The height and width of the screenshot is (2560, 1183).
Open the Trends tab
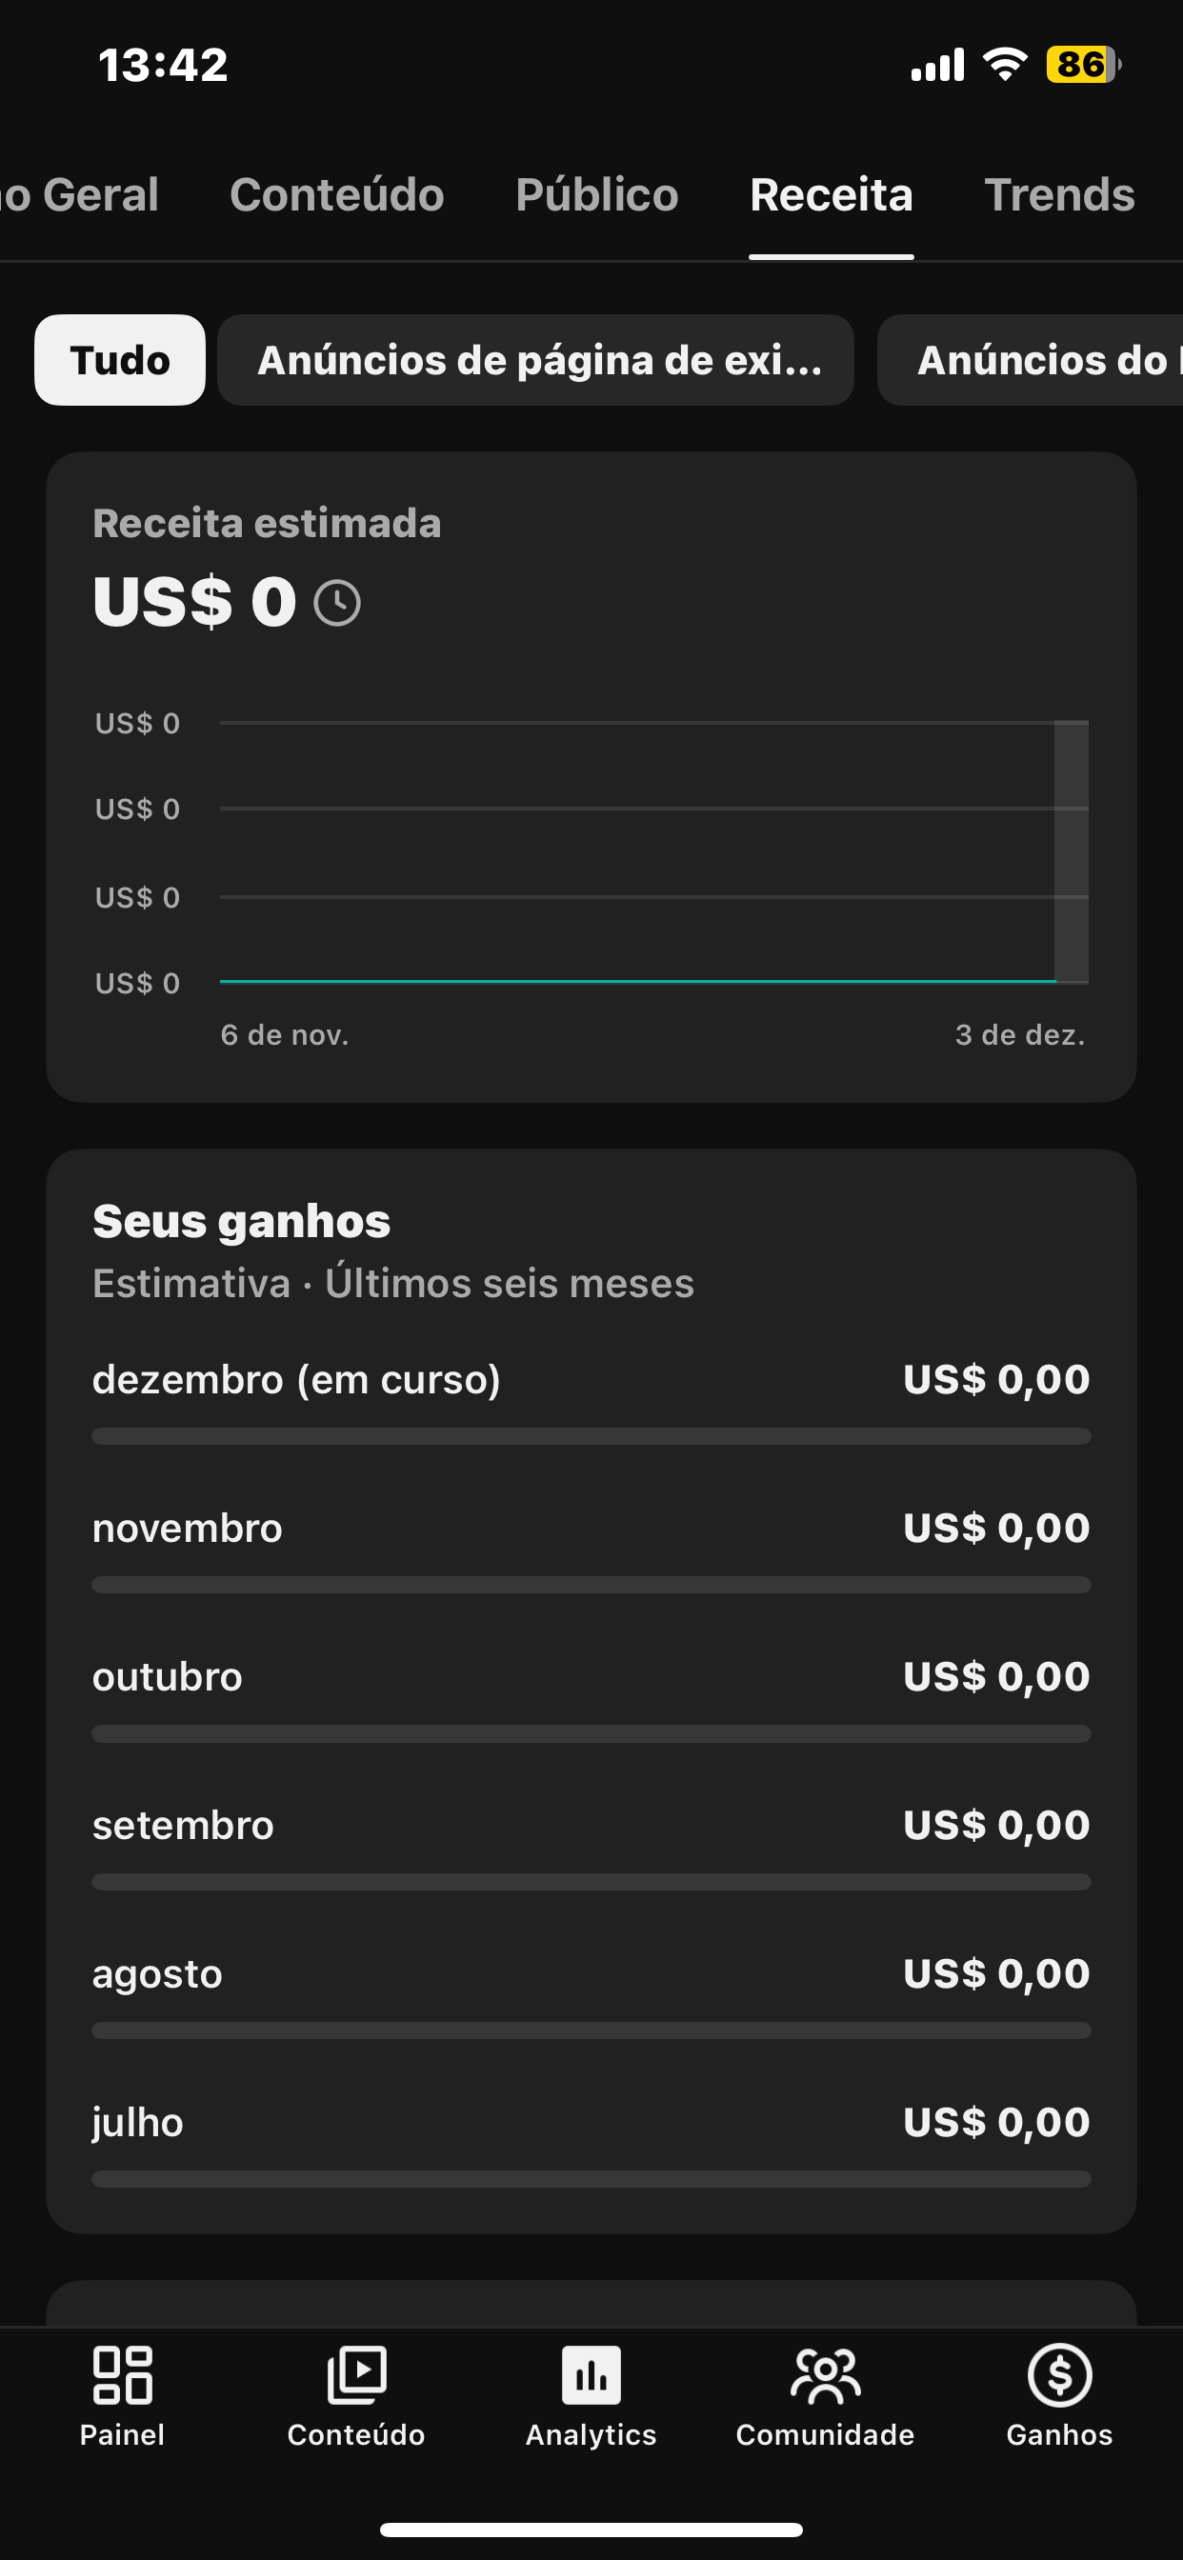coord(1059,195)
